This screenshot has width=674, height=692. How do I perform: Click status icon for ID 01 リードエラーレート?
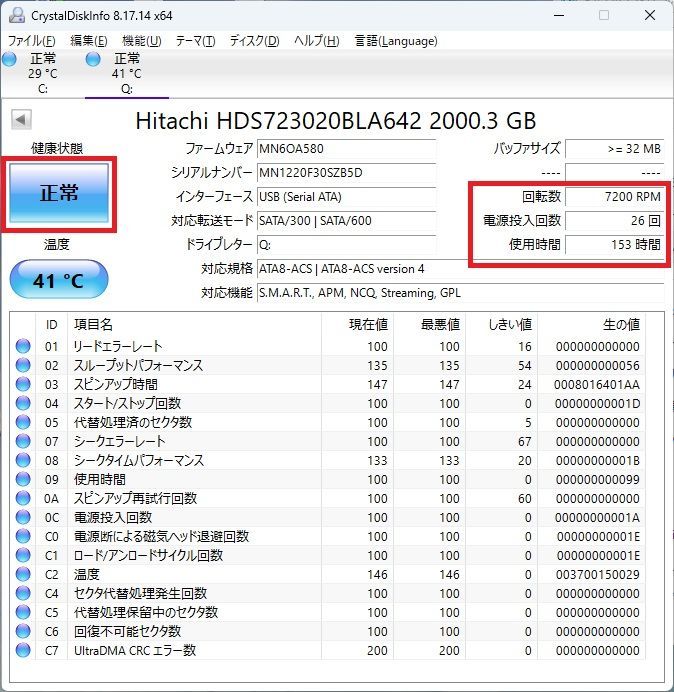(x=23, y=346)
